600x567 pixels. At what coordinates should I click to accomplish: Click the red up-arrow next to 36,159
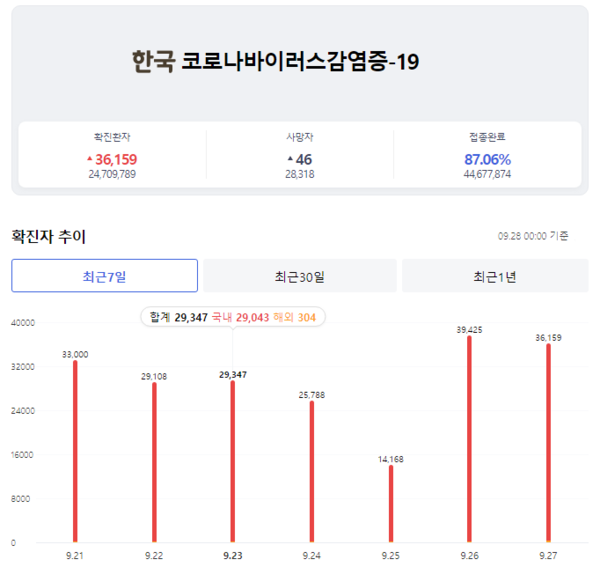tap(90, 158)
